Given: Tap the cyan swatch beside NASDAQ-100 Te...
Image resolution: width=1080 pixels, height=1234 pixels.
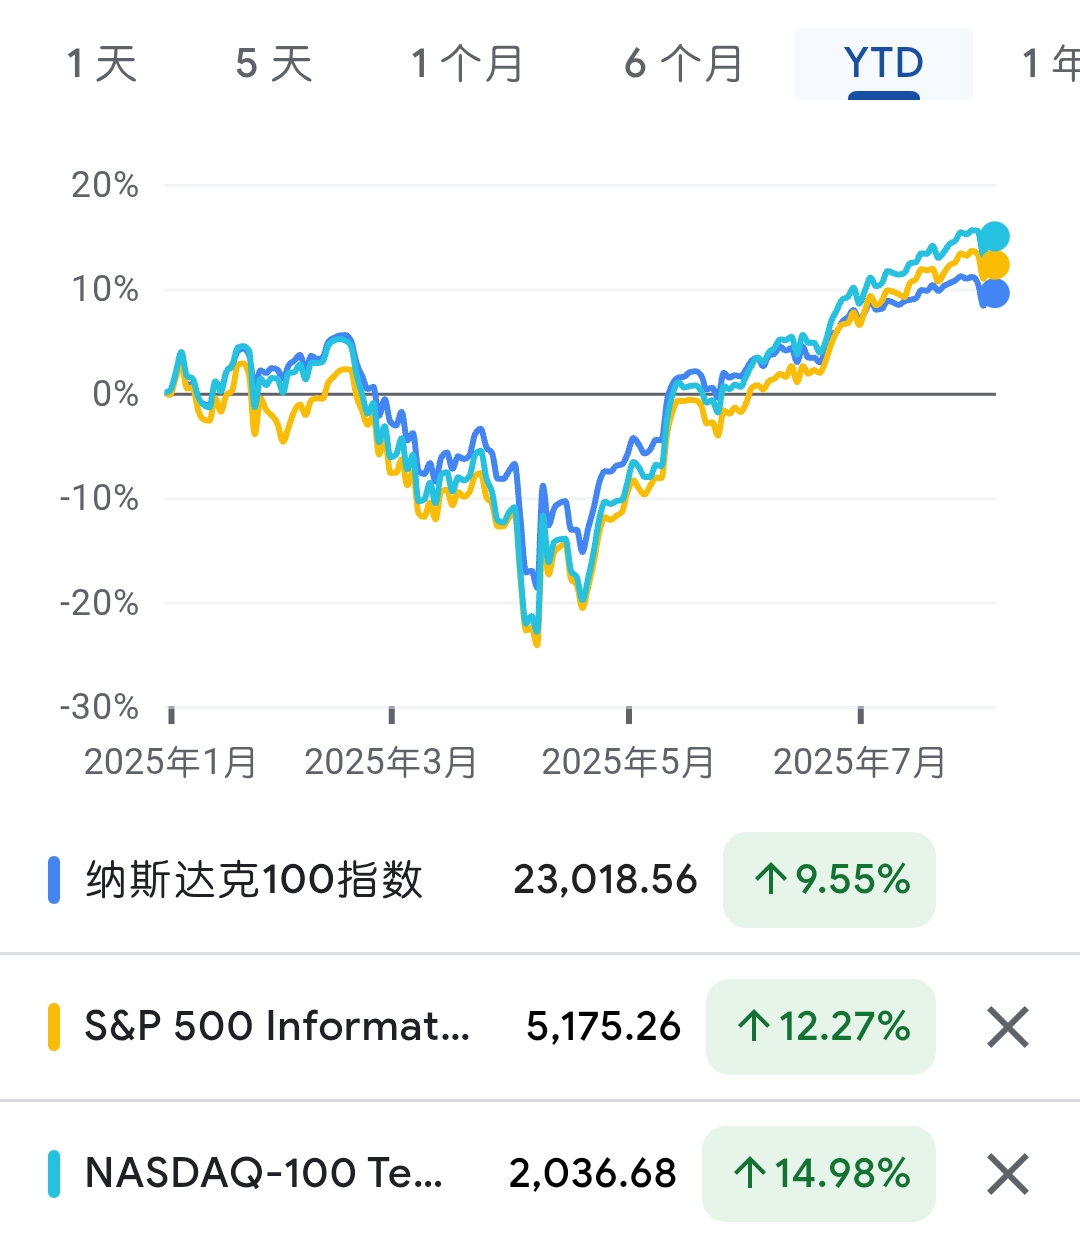Looking at the screenshot, I should [x=54, y=1174].
